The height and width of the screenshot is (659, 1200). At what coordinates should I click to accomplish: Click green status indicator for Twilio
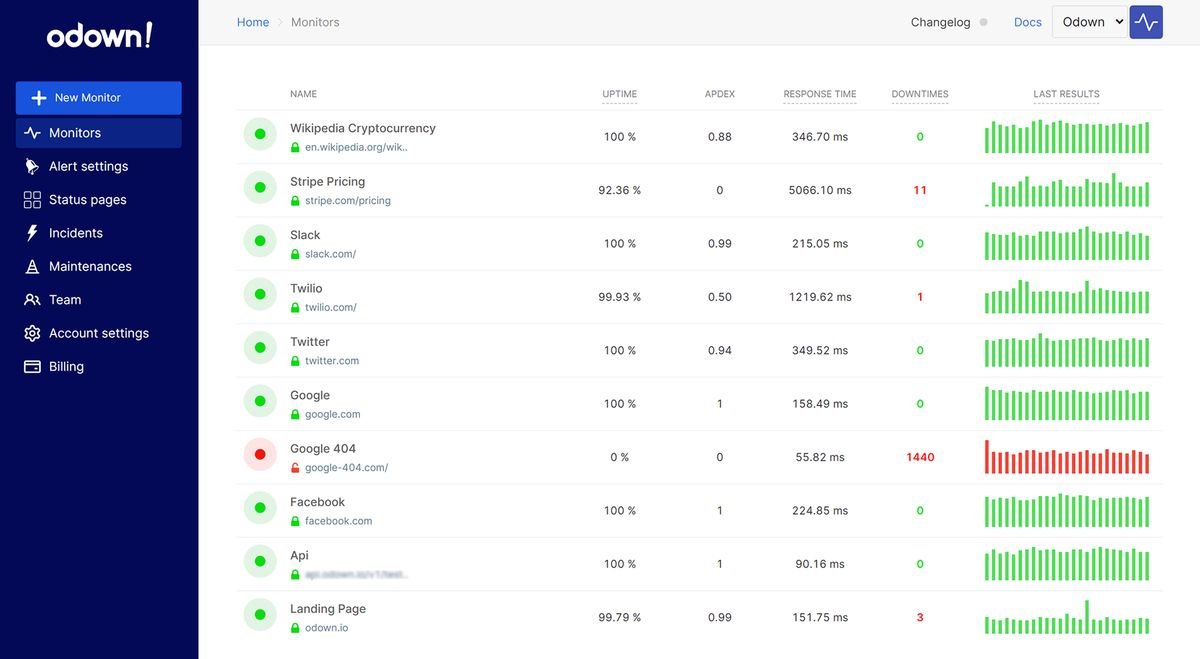(x=260, y=294)
